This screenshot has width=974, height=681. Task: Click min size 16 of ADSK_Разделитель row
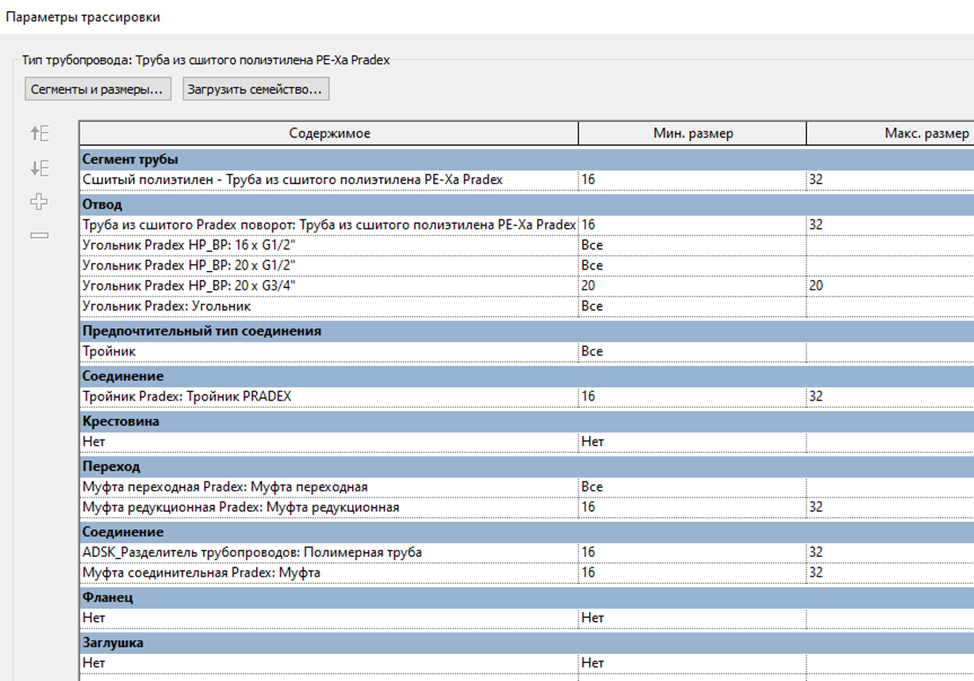click(693, 552)
